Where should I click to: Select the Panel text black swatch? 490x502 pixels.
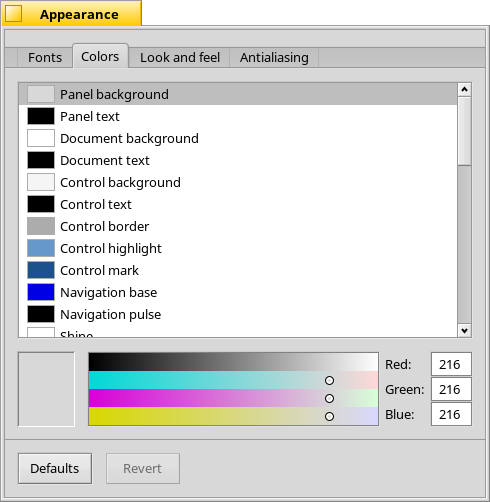[x=41, y=116]
